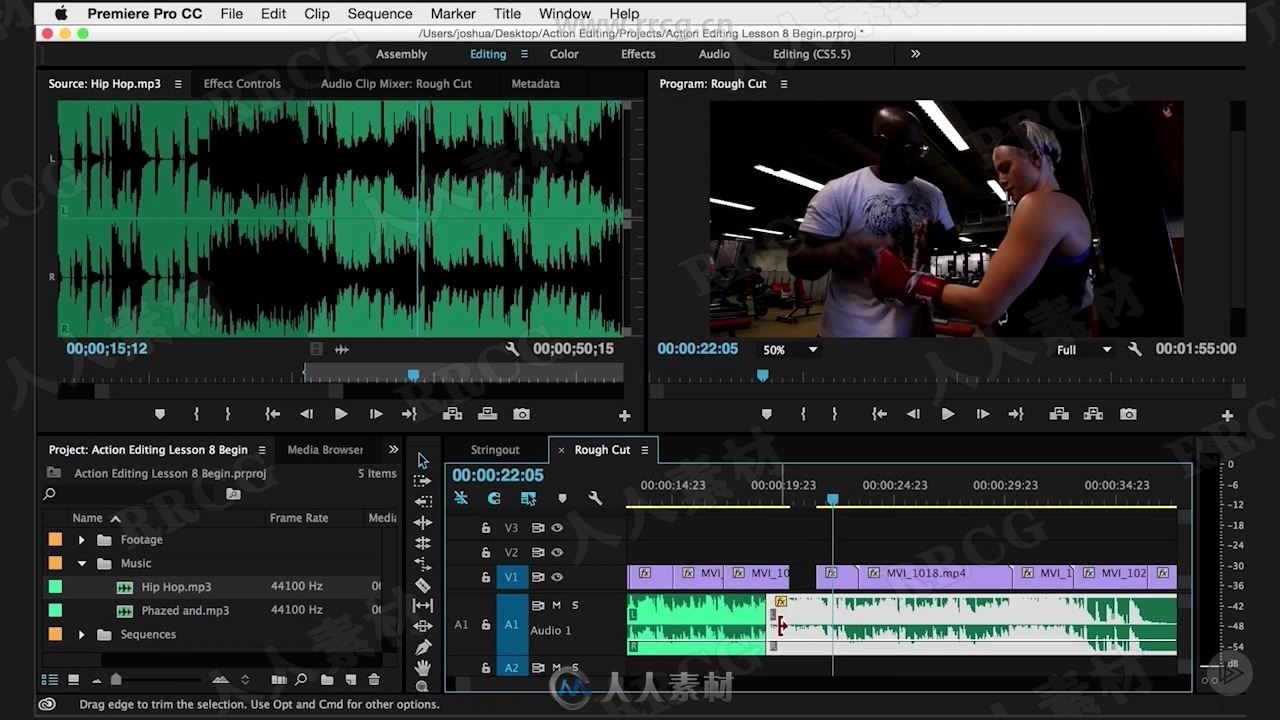This screenshot has width=1280, height=720.
Task: Click the New Bin folder icon
Action: coord(326,680)
